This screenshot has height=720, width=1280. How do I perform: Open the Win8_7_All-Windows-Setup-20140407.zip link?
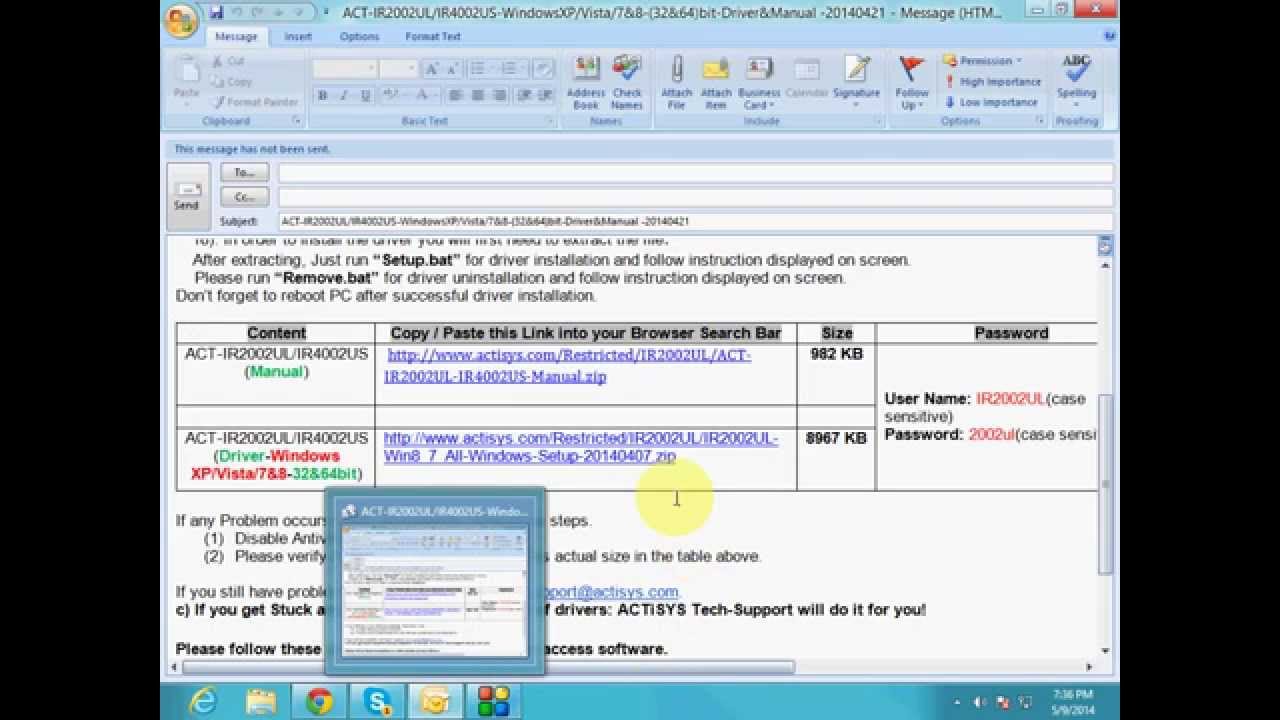coord(580,447)
